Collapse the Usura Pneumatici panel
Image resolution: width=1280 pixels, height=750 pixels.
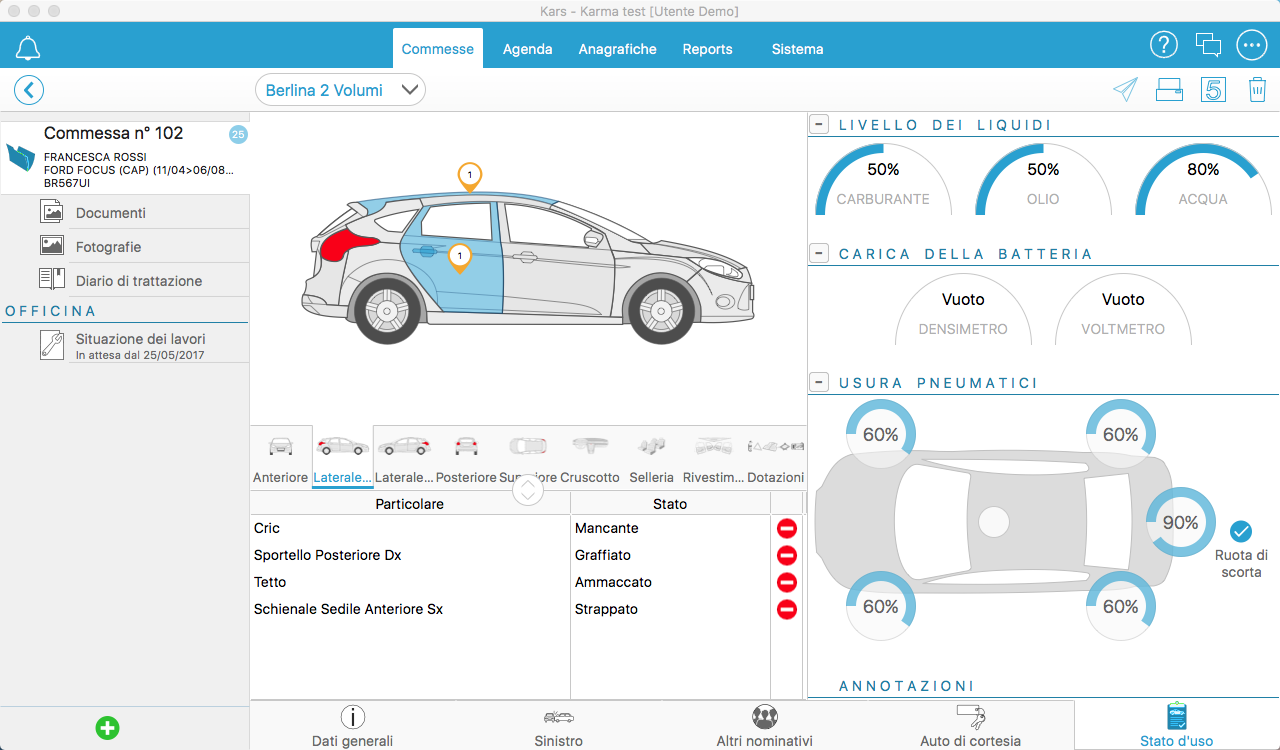(x=818, y=381)
